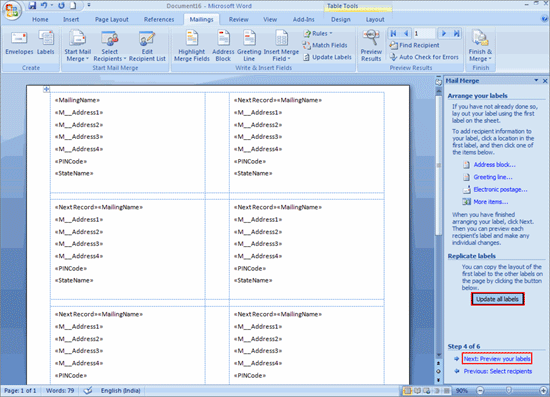Switch to the Review tab
The image size is (550, 397).
(239, 20)
